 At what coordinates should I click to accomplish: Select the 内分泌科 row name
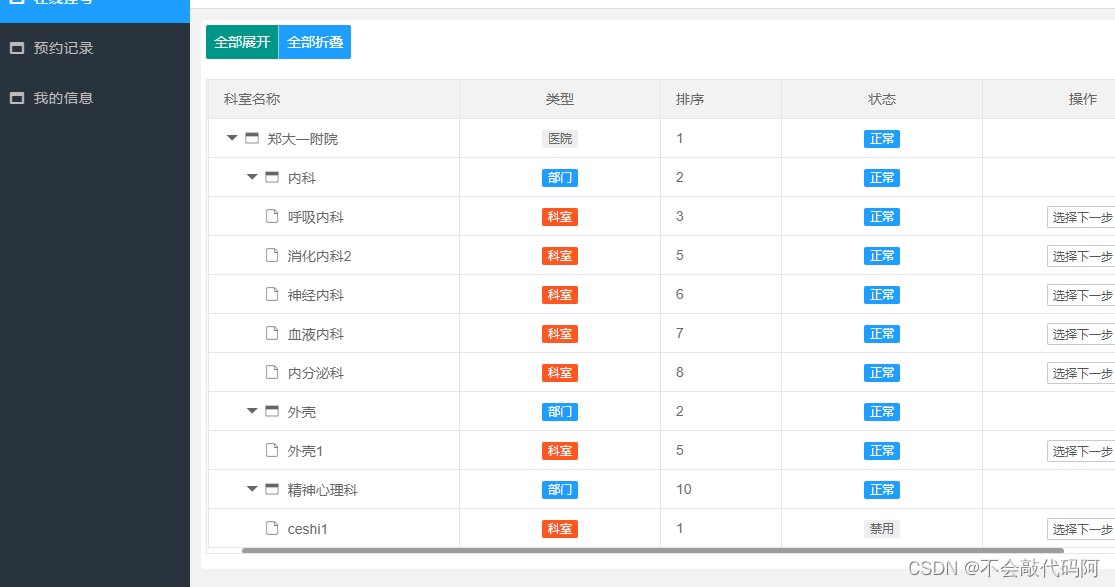tap(316, 373)
